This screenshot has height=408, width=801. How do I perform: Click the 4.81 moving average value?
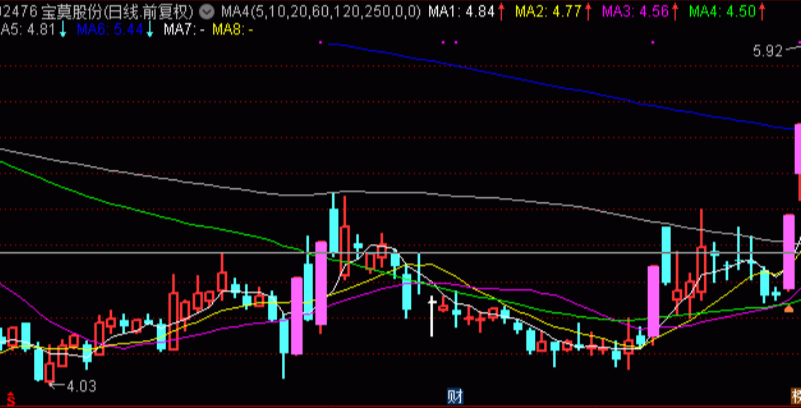point(41,30)
